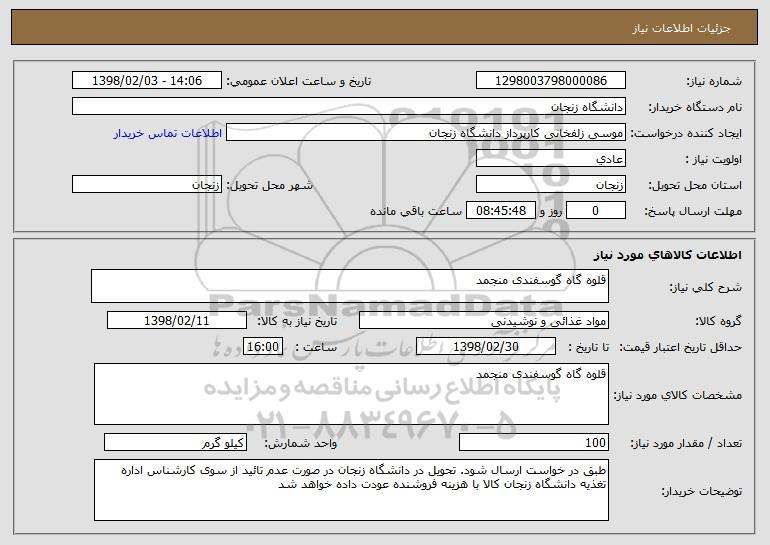Click the request creator field 'موسی زلفخانی'
770x545 pixels.
tap(426, 133)
